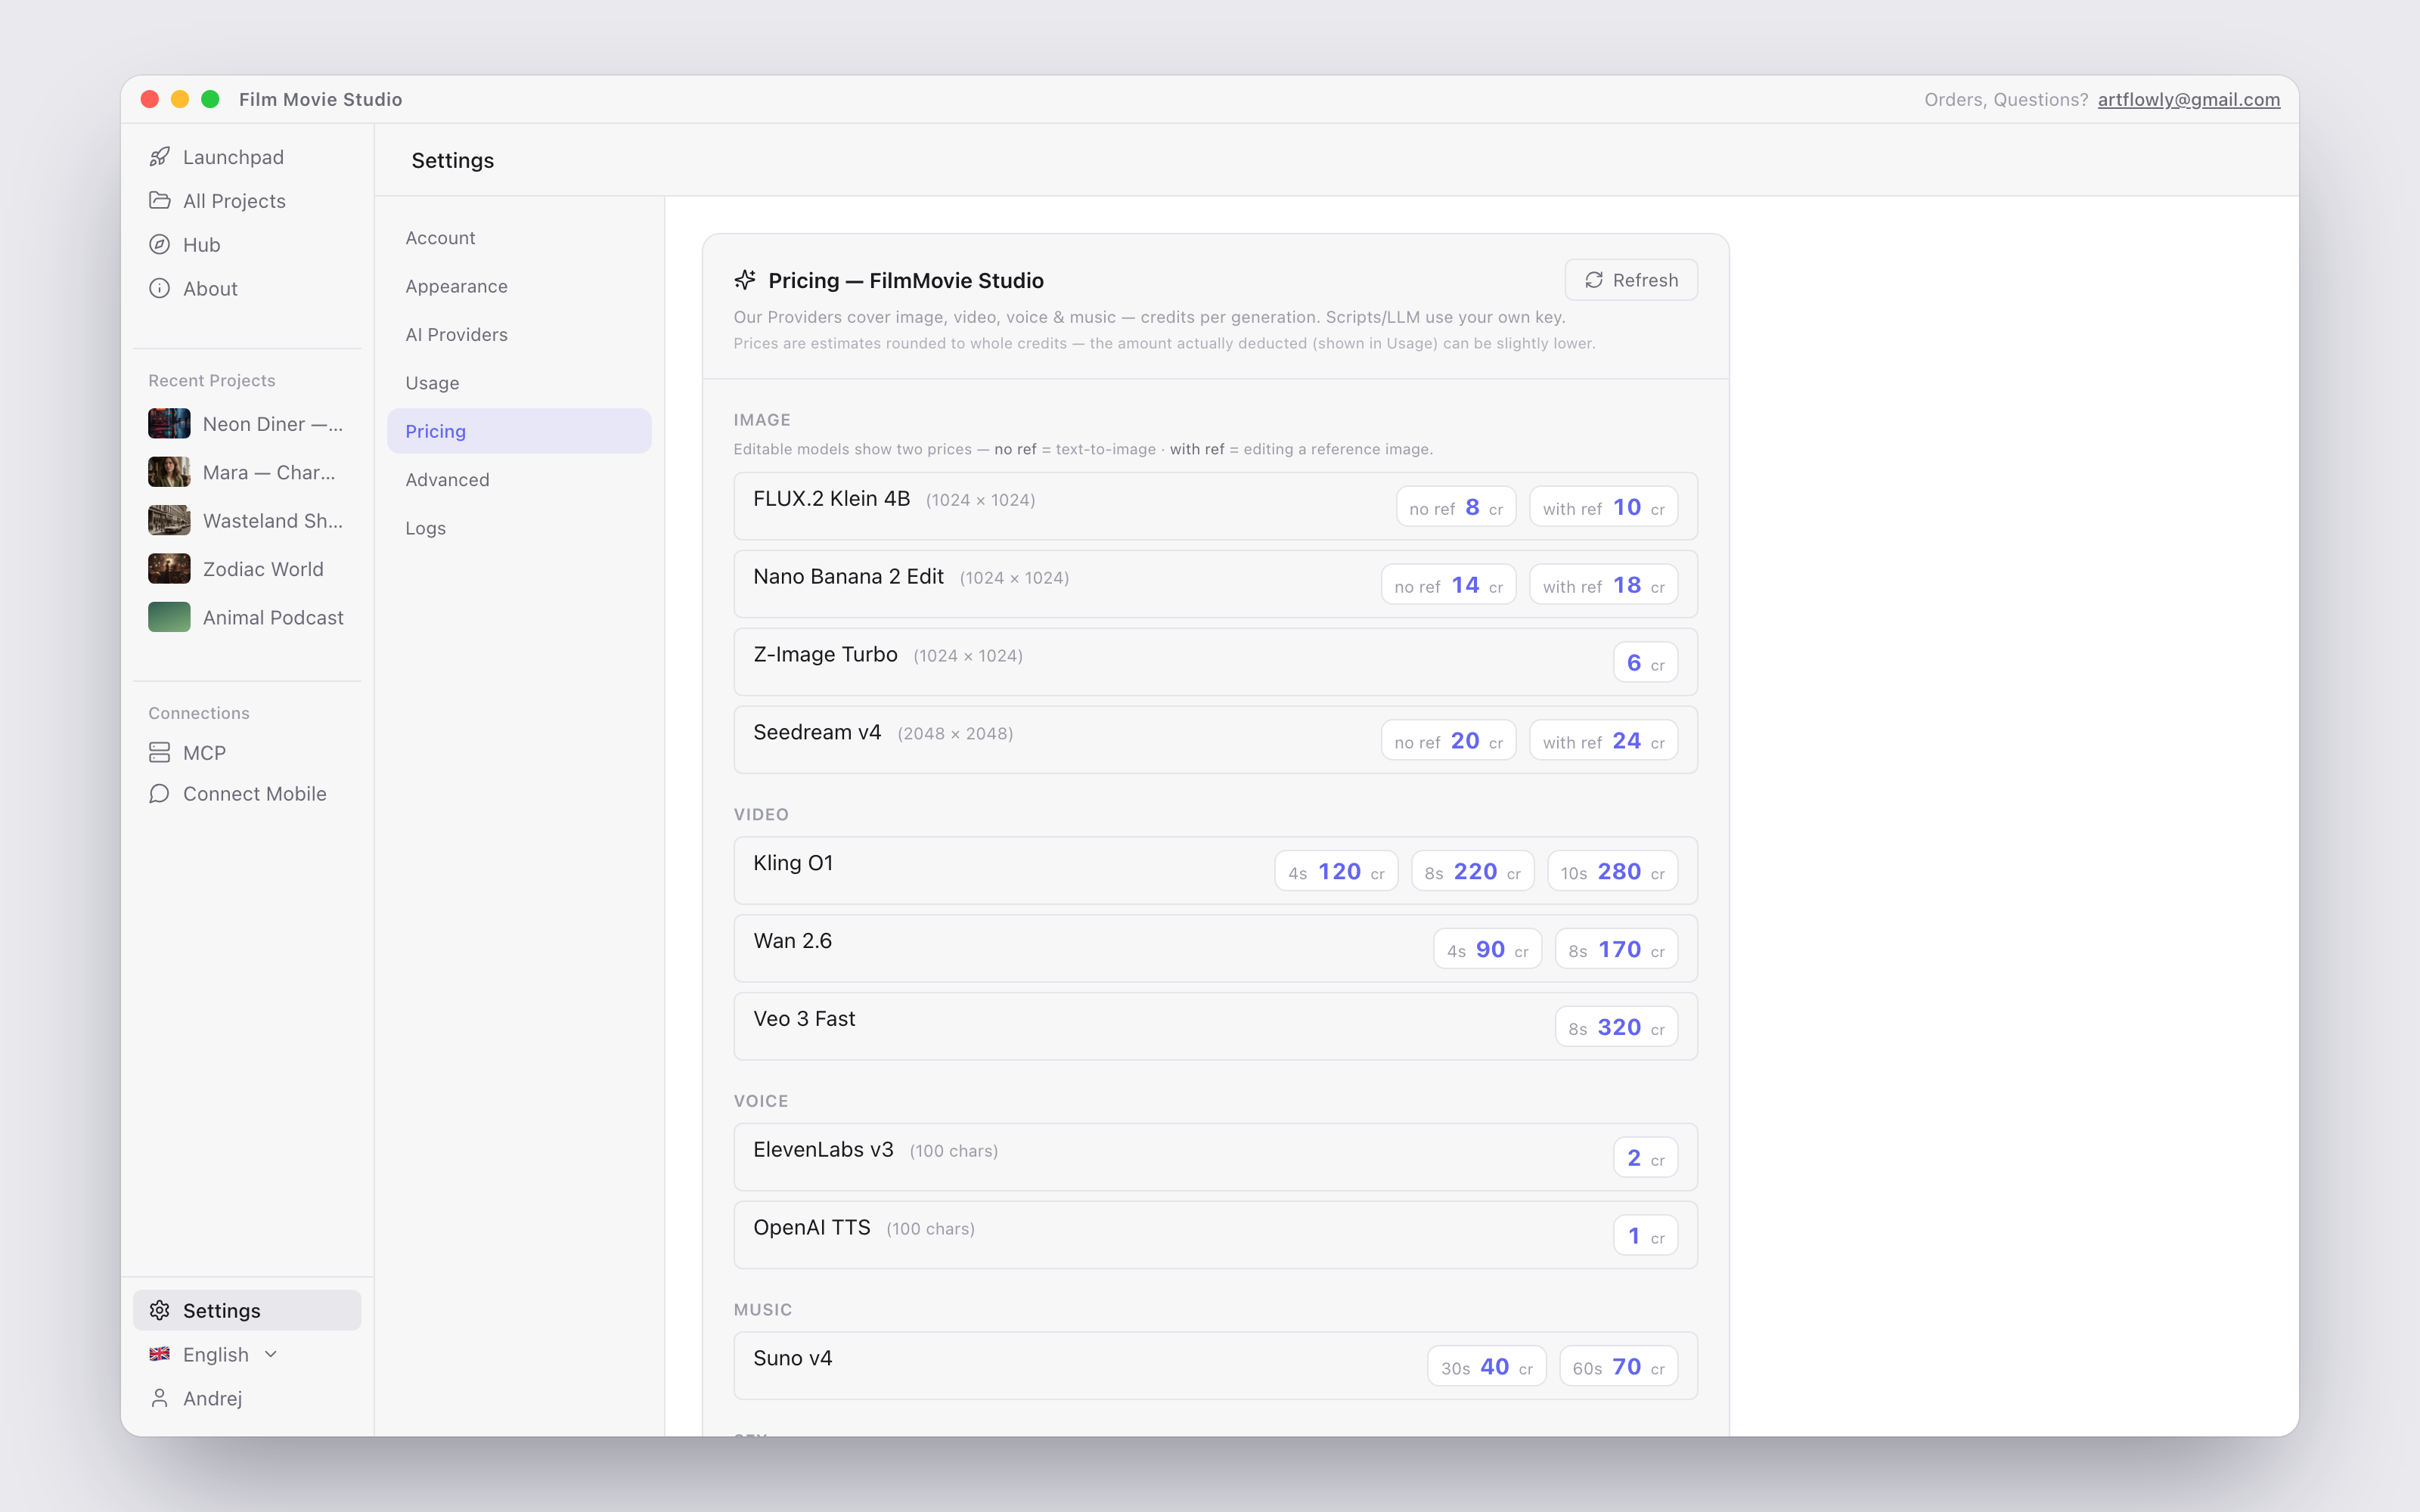Image resolution: width=2420 pixels, height=1512 pixels.
Task: Click Kling O1 10s 280 cr badge
Action: pos(1612,871)
